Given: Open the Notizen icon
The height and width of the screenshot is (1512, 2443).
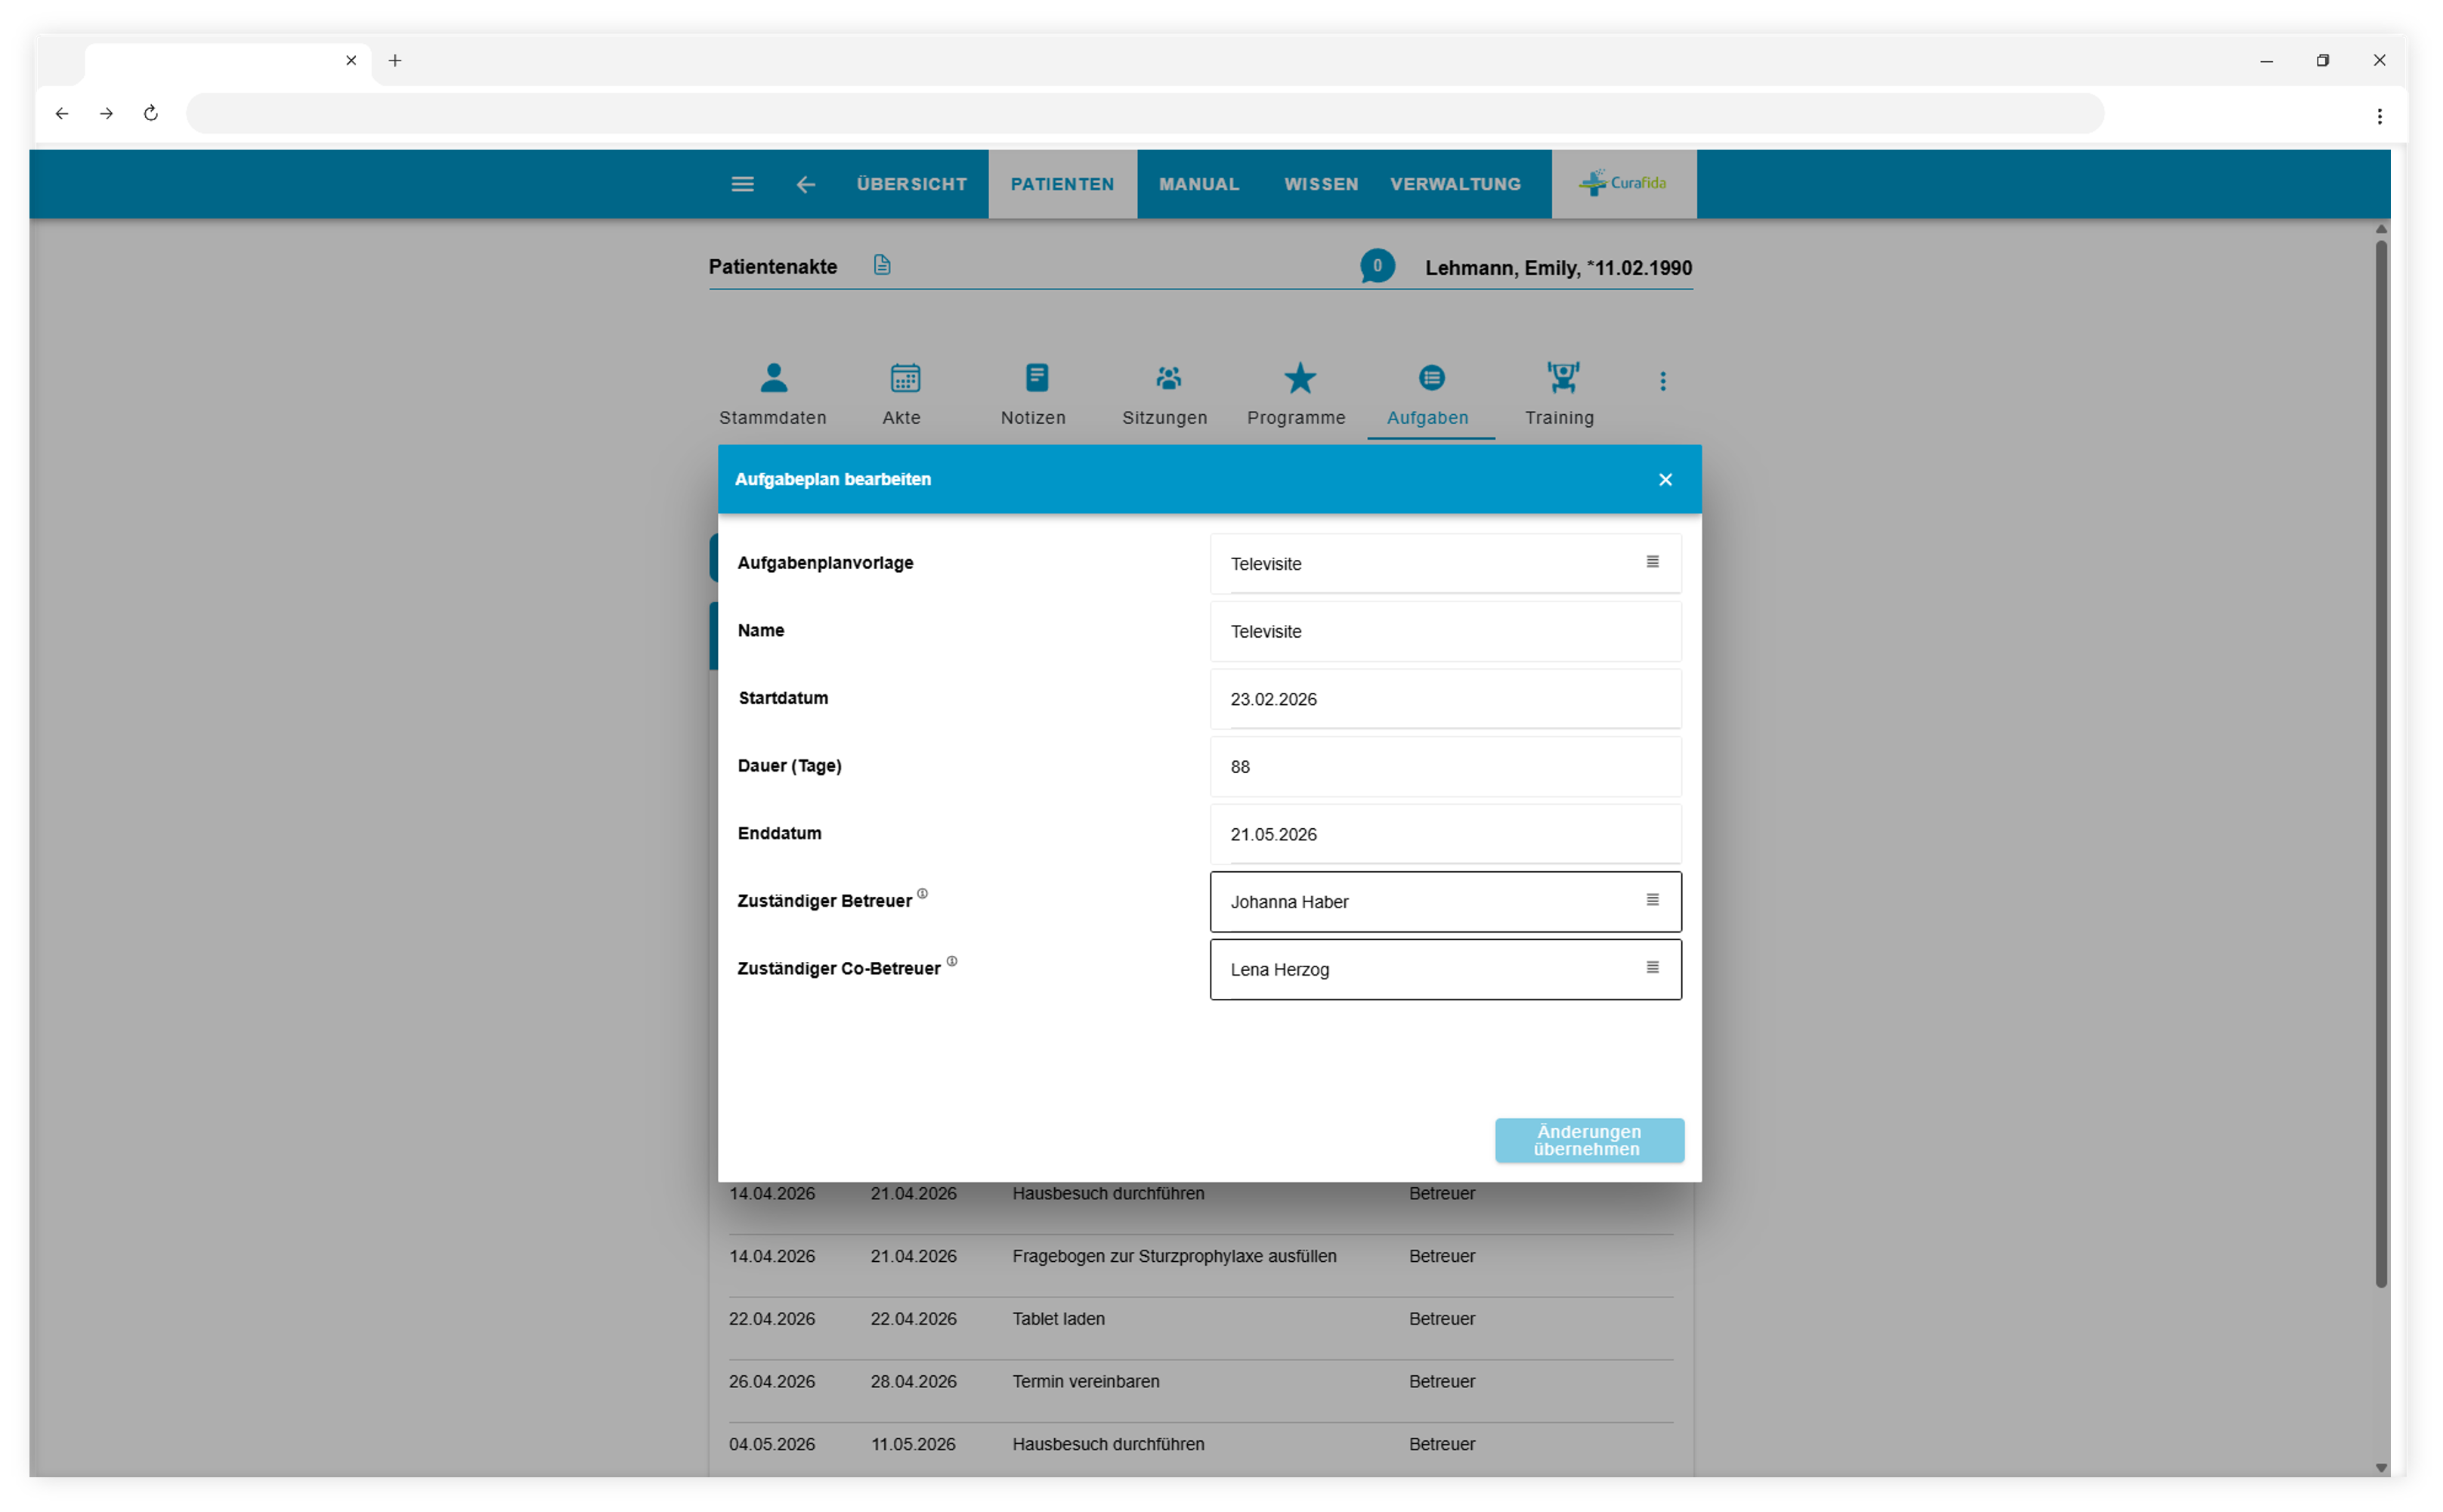Looking at the screenshot, I should tap(1037, 378).
